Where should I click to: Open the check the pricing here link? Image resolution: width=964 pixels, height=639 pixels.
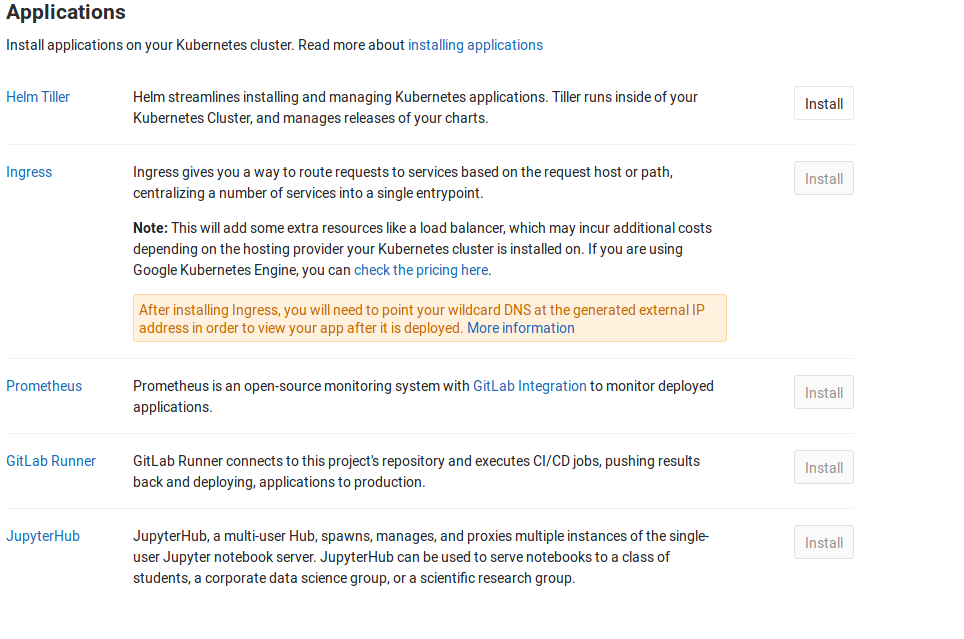pyautogui.click(x=420, y=270)
